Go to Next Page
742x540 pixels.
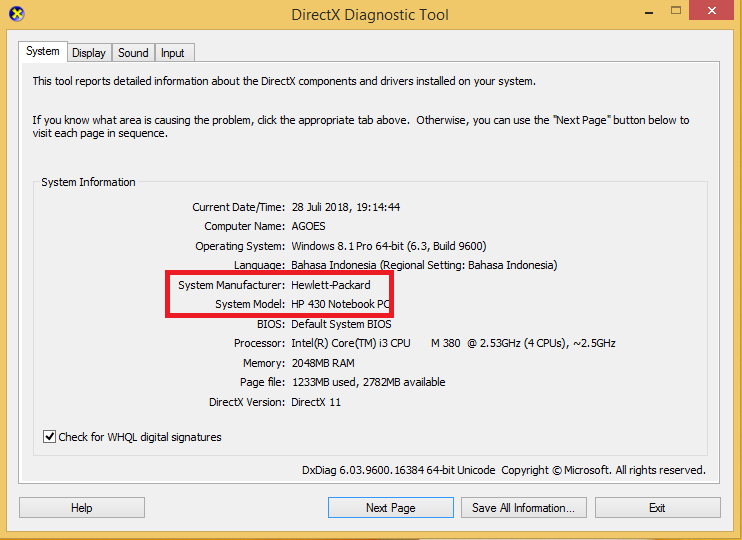[x=391, y=508]
